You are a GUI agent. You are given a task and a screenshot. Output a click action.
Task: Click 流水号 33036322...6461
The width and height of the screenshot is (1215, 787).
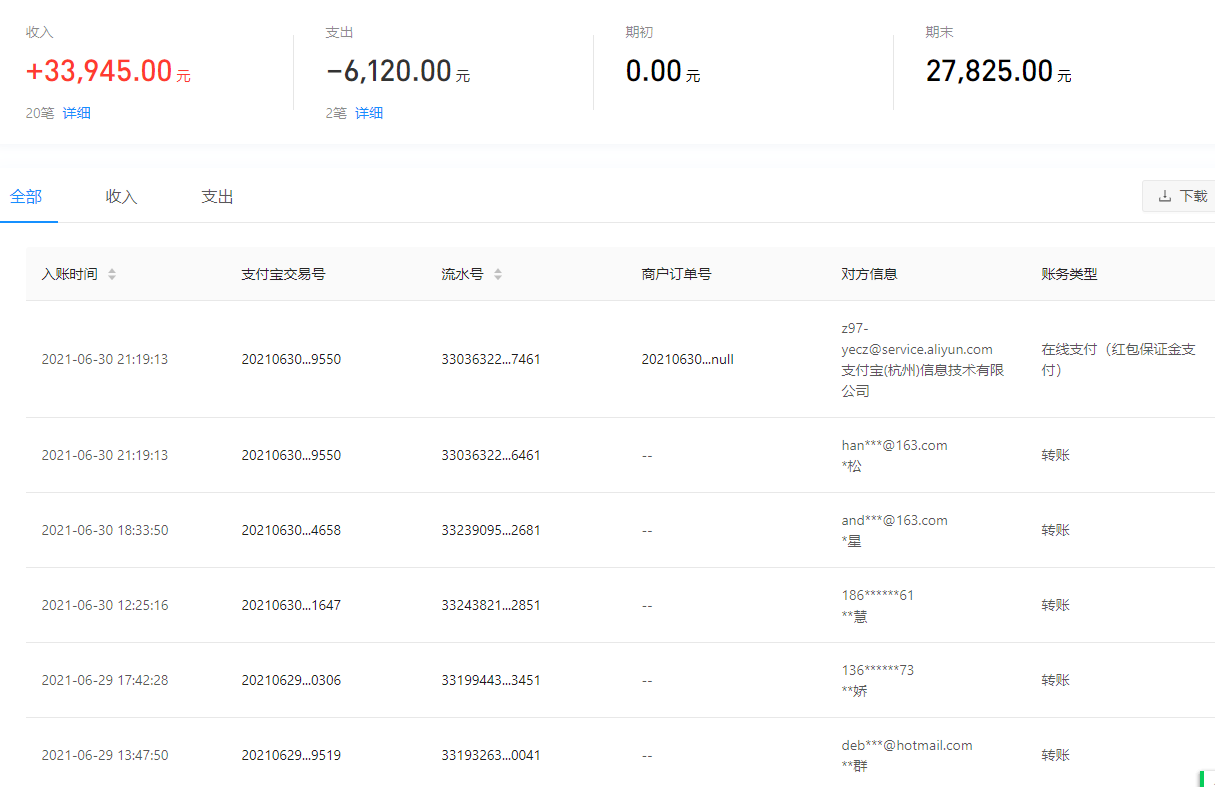point(490,455)
